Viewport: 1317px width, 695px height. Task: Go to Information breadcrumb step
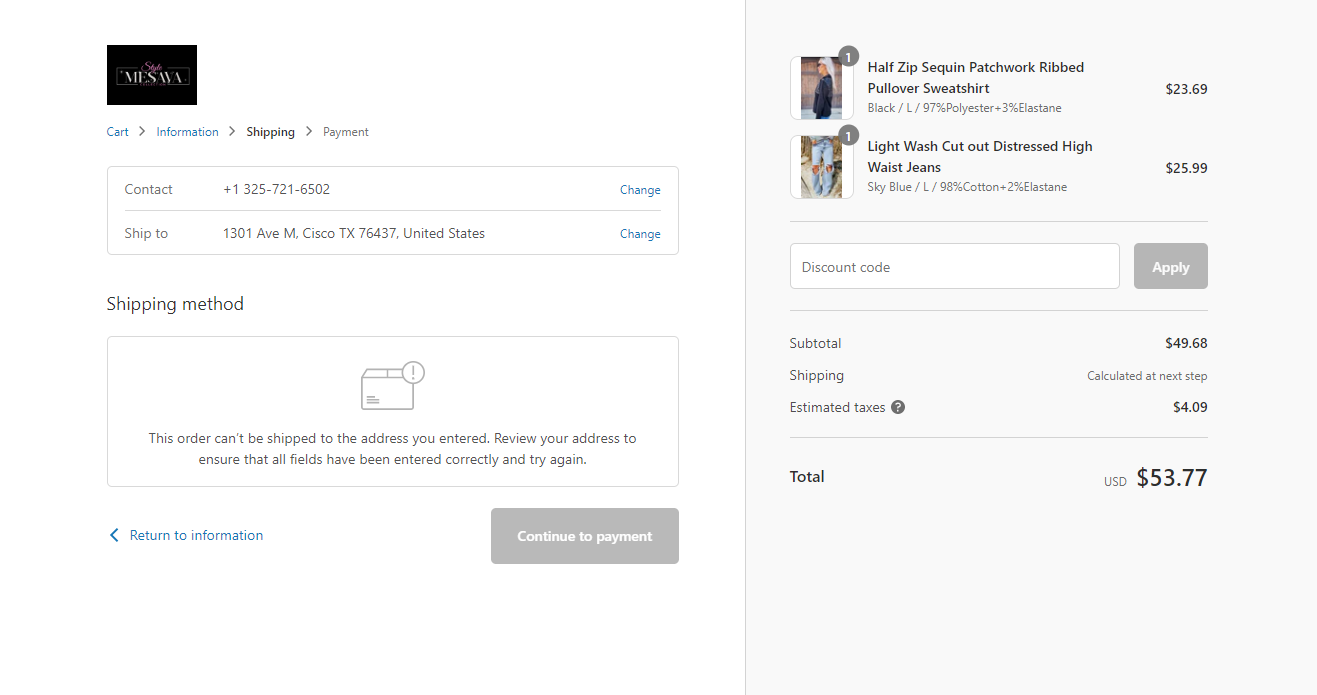tap(187, 132)
